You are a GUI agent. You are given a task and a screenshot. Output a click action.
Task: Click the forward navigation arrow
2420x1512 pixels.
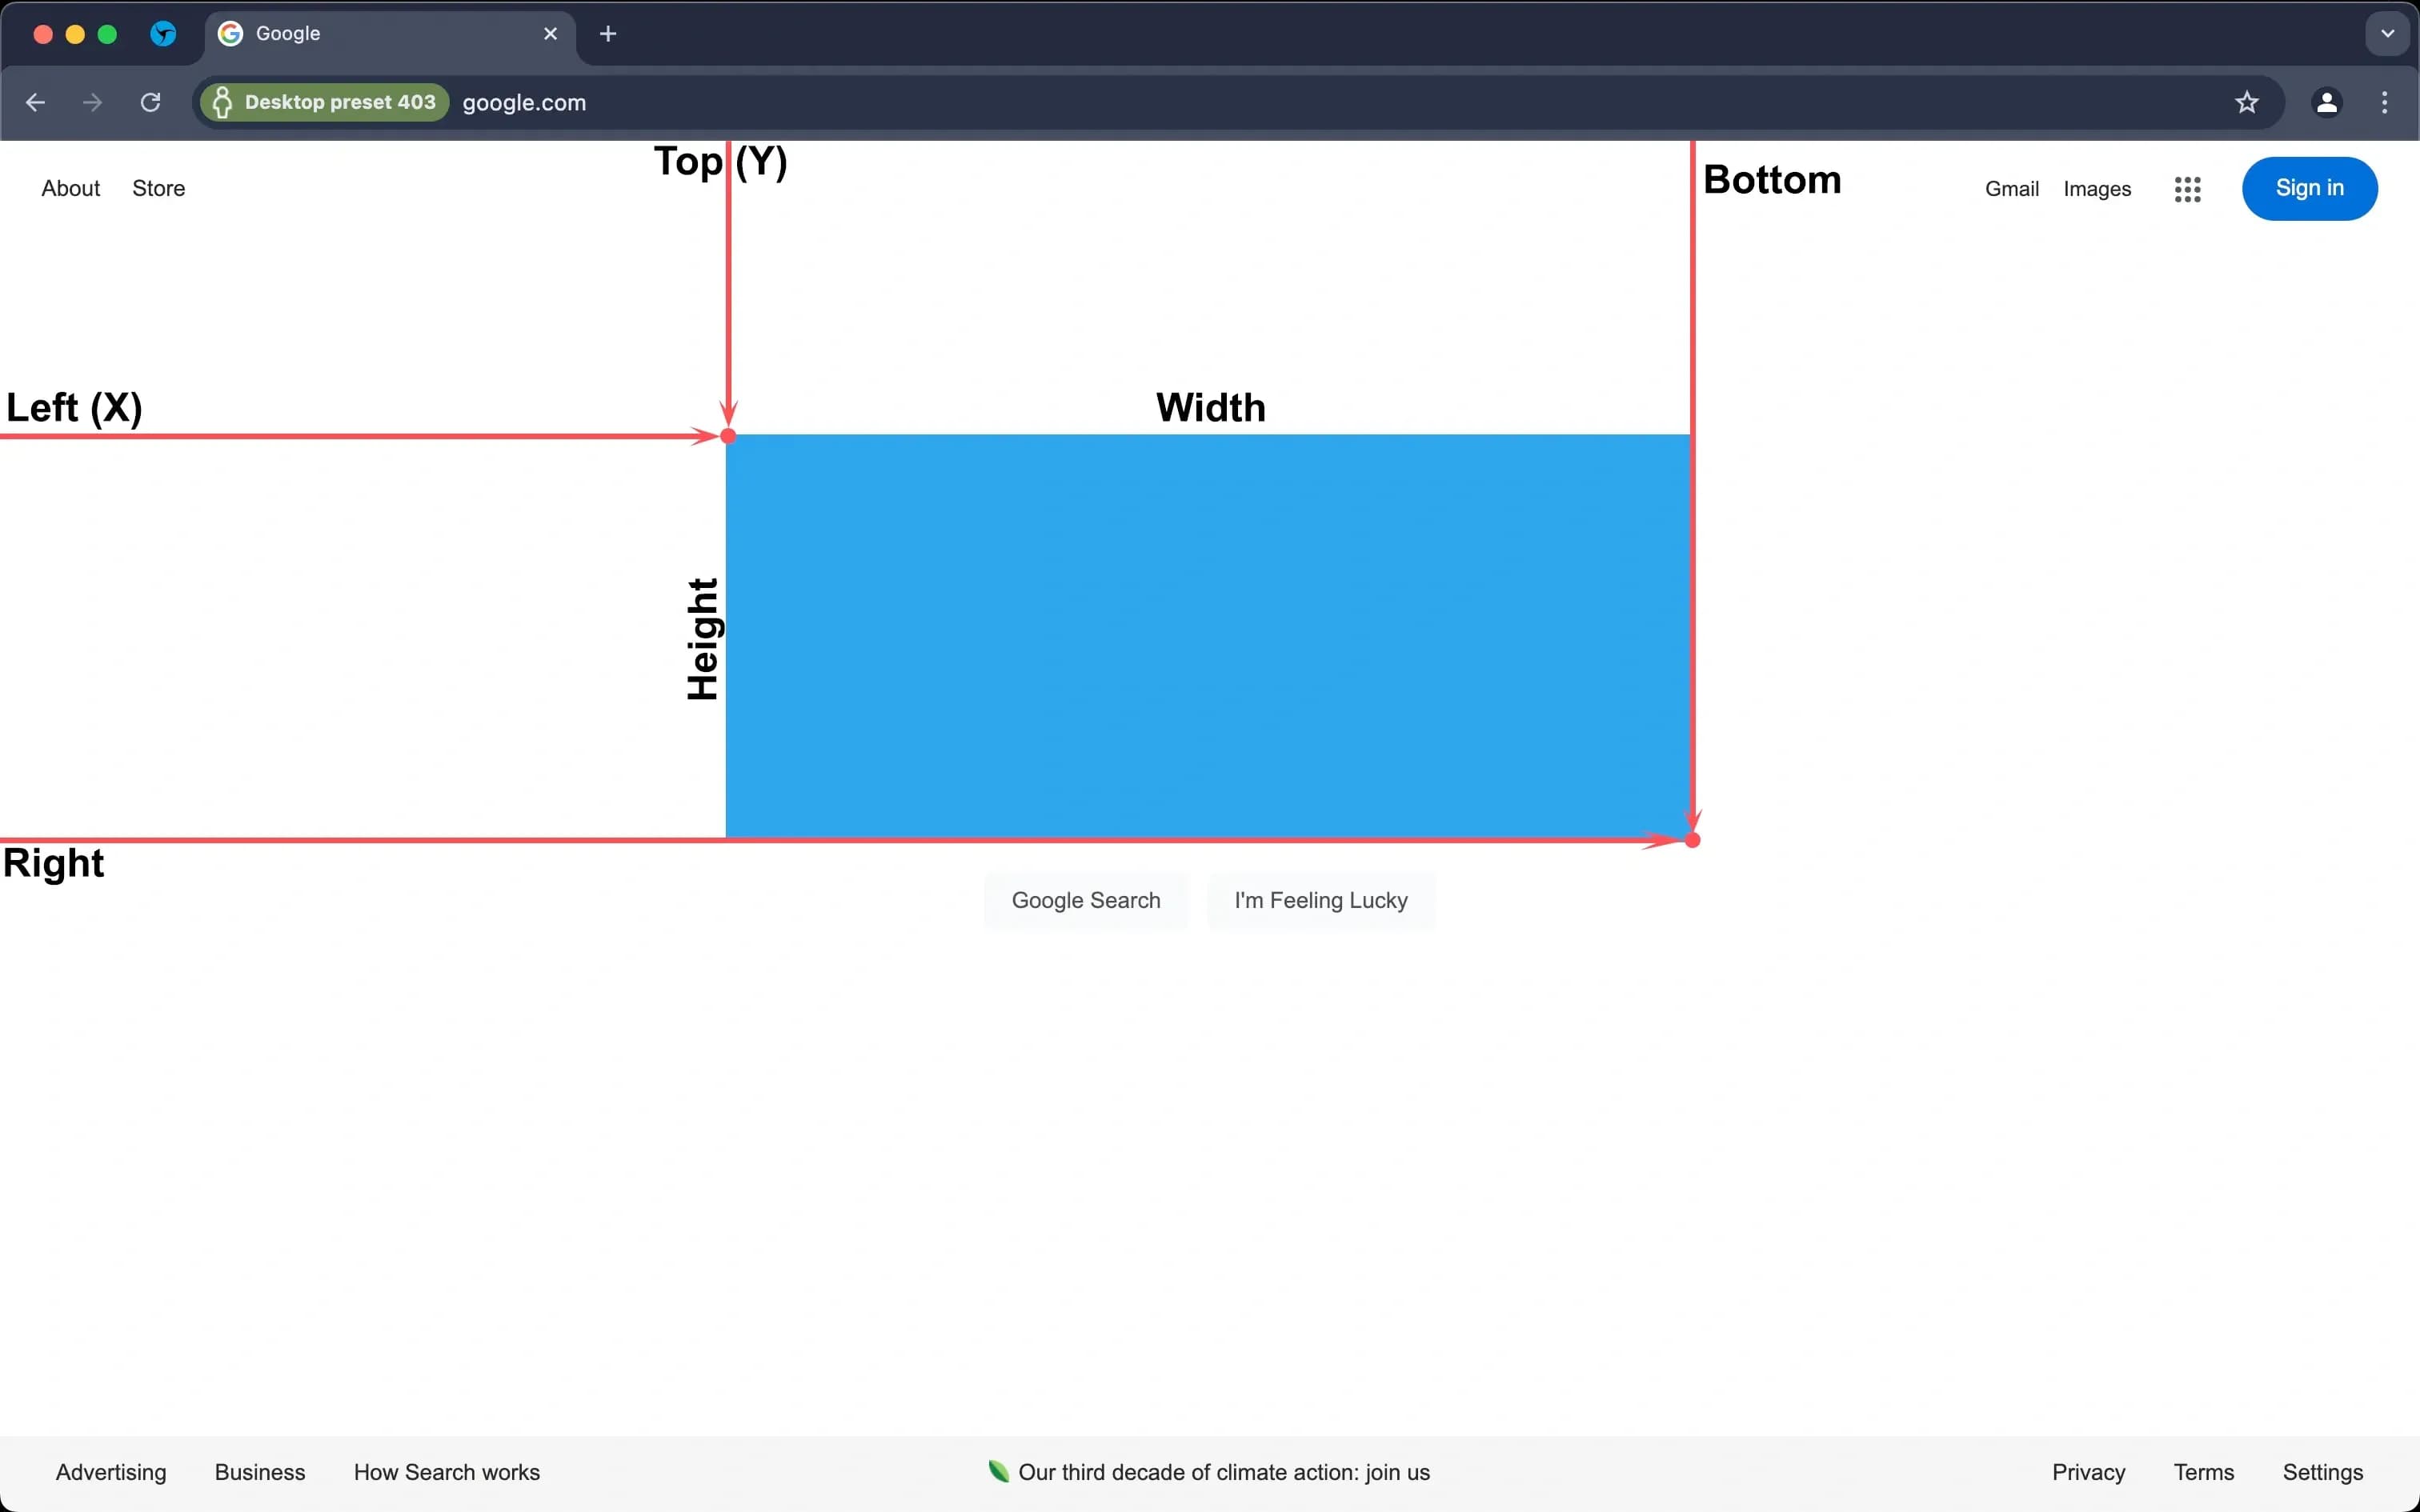[93, 102]
